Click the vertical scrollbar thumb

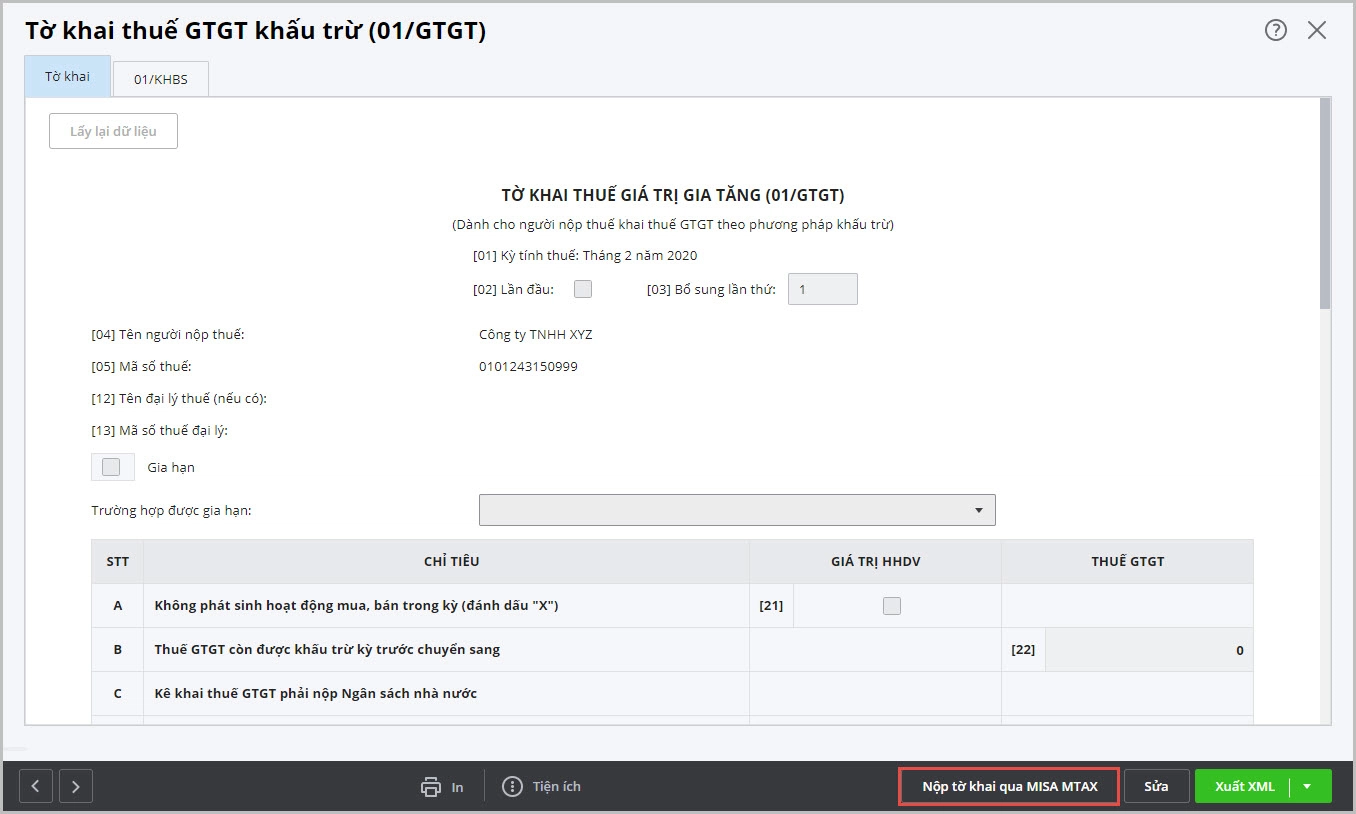(x=1324, y=203)
